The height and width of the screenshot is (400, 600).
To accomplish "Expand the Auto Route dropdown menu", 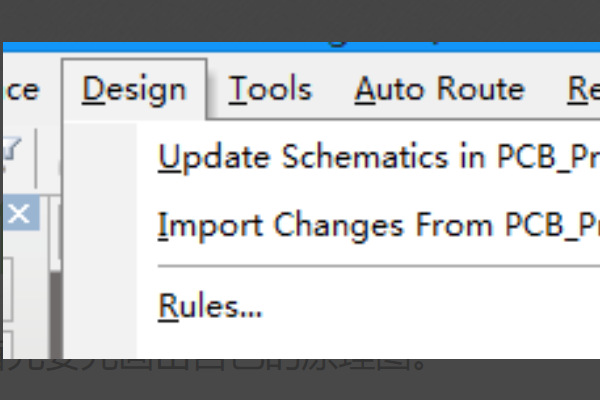I will pos(439,90).
